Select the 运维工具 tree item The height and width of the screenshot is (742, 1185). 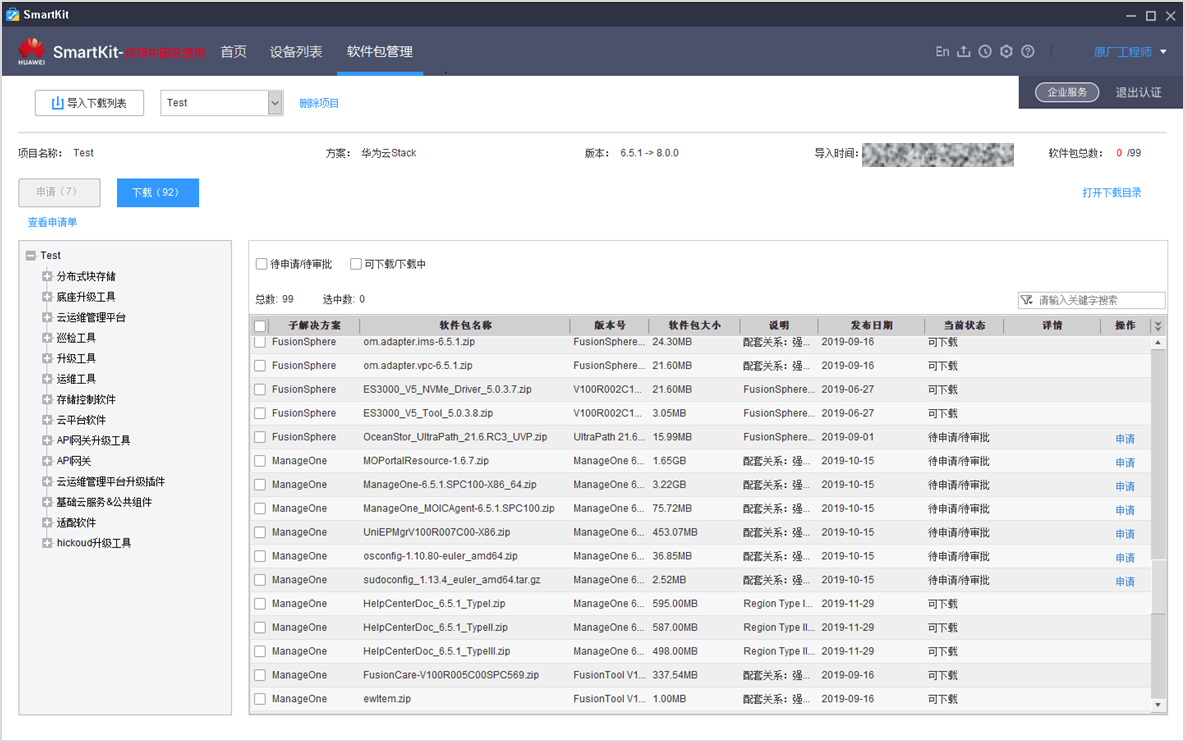(x=76, y=379)
